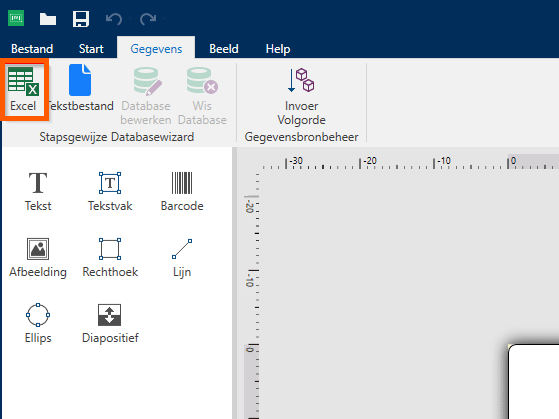Pick the Lijn drawing tool
The width and height of the screenshot is (559, 419).
pos(182,257)
